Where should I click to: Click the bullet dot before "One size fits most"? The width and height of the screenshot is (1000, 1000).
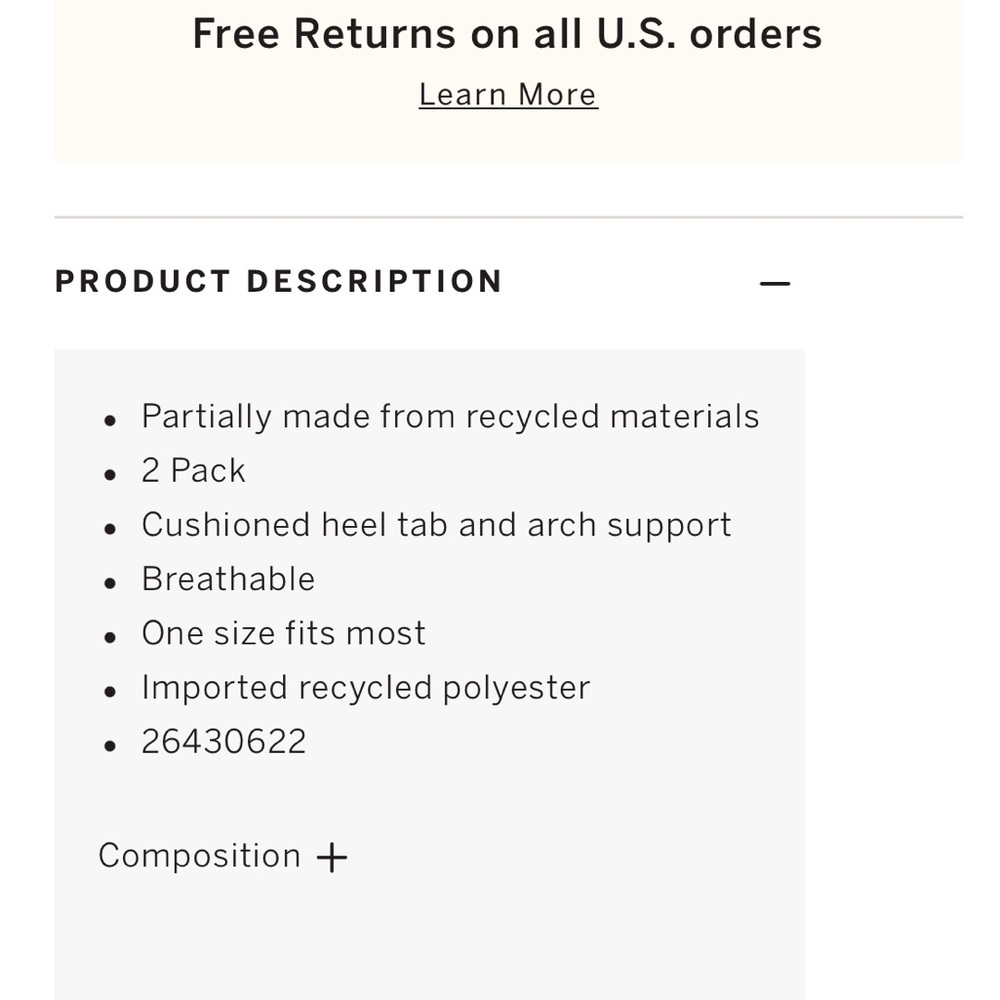111,637
